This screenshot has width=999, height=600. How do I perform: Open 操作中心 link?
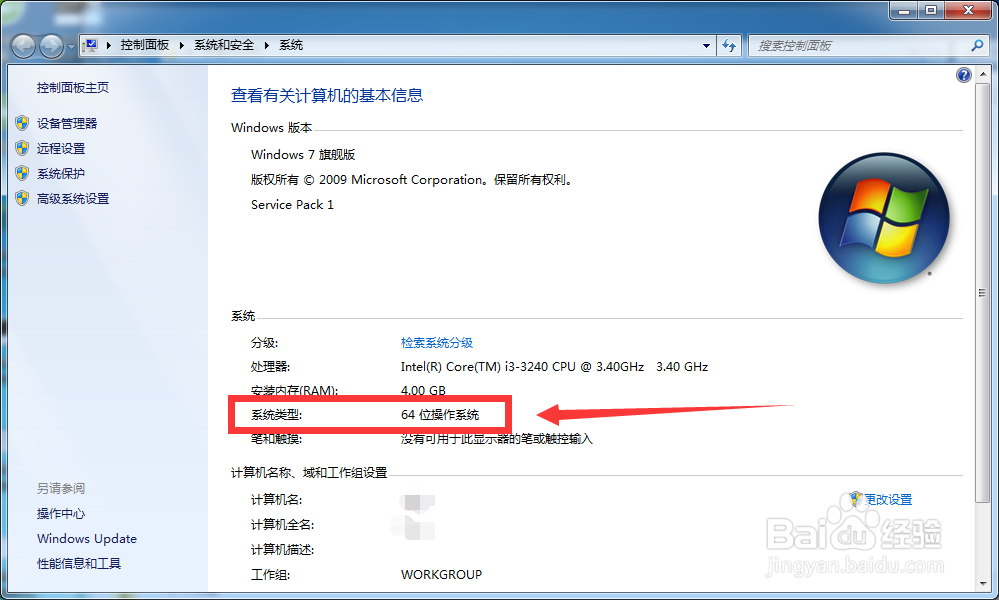[x=61, y=513]
